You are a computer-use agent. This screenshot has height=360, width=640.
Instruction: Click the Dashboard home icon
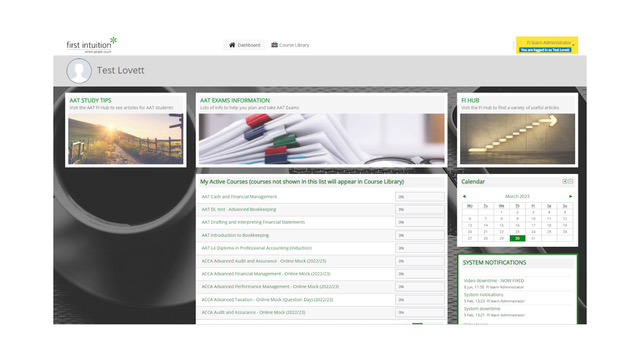point(232,45)
